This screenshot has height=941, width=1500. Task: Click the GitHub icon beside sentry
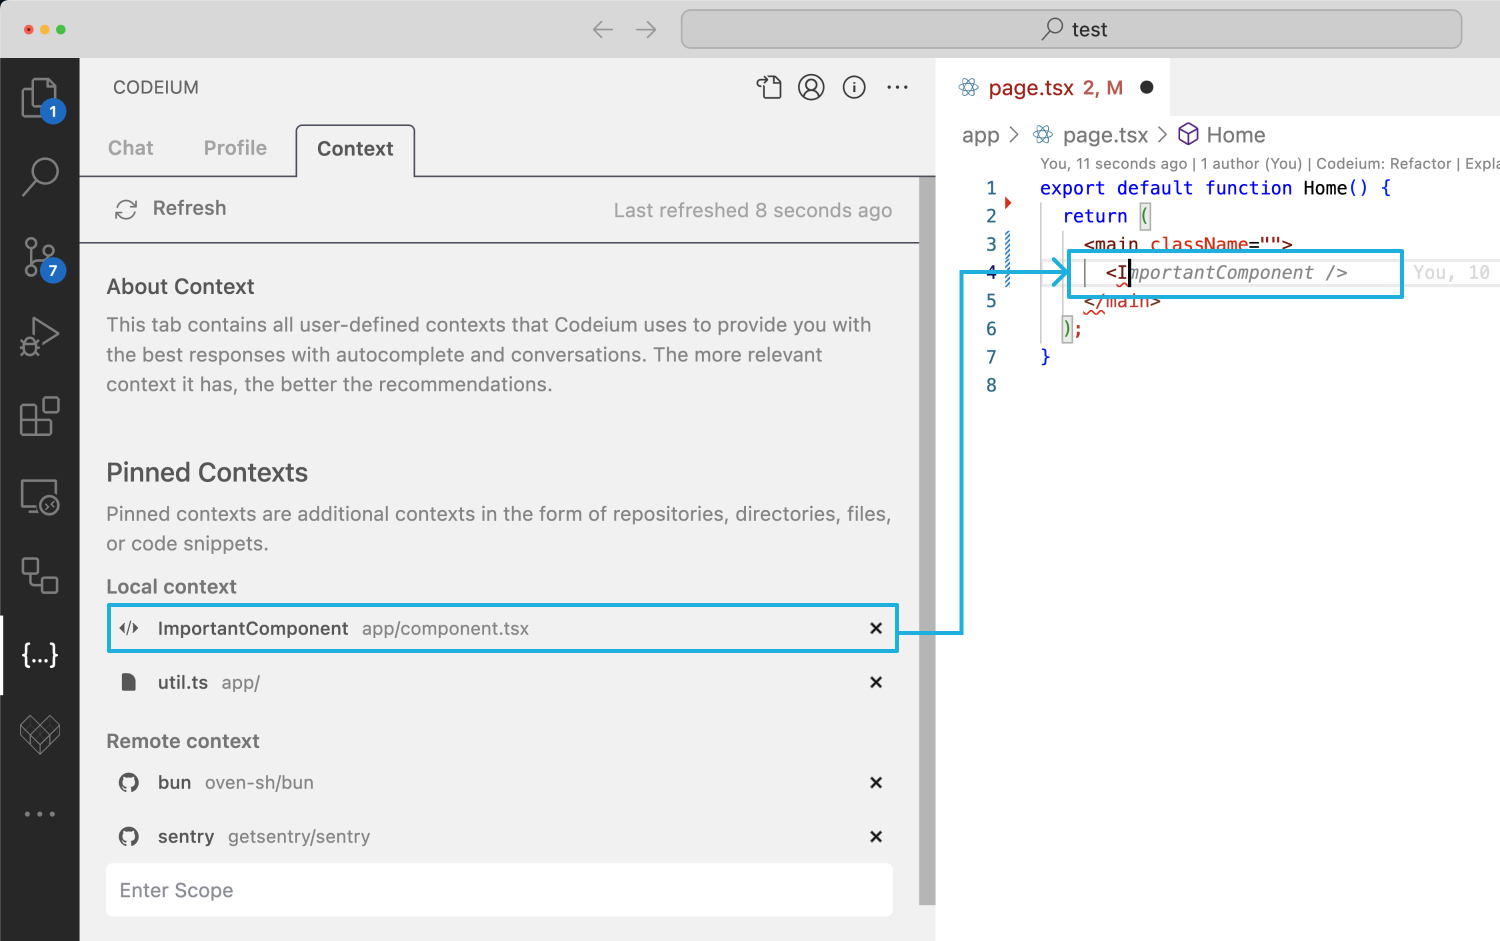pos(129,836)
